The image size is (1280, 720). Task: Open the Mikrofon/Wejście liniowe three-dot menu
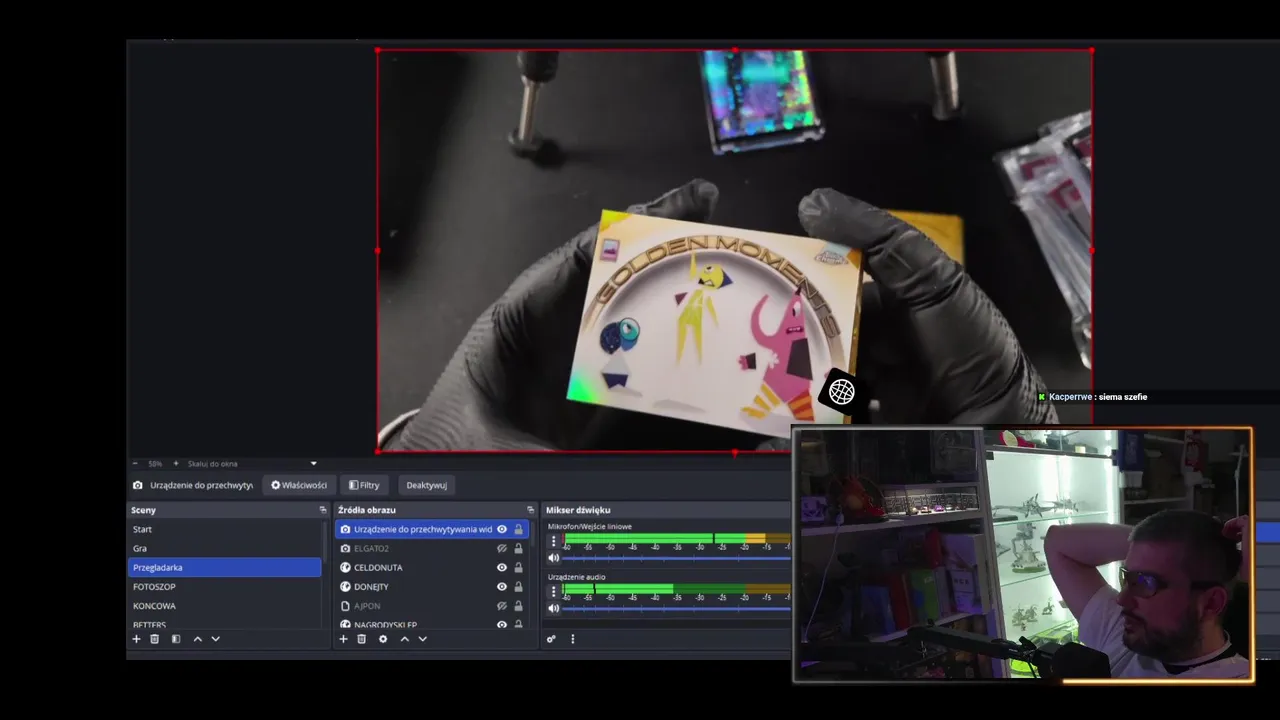553,541
